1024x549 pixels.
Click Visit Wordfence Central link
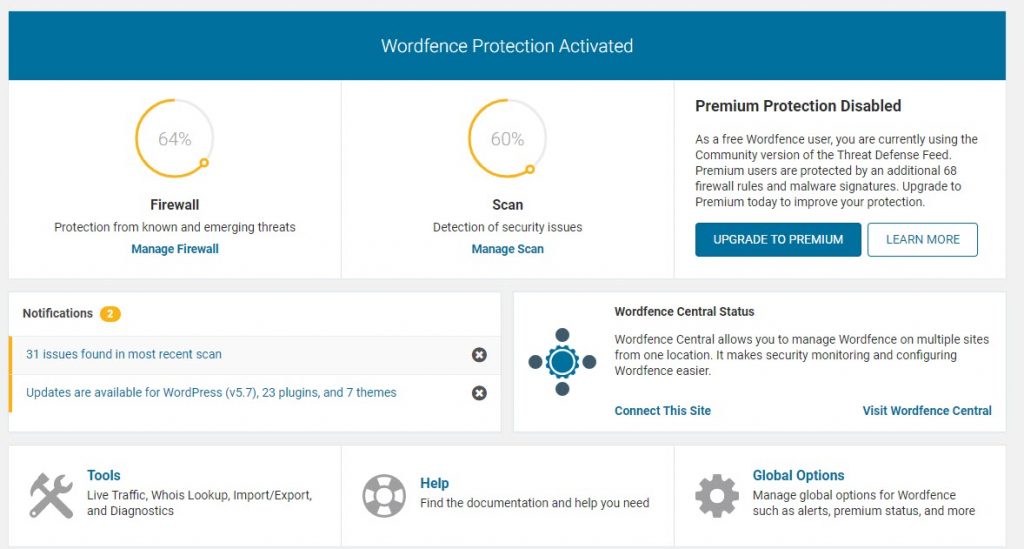(x=926, y=411)
